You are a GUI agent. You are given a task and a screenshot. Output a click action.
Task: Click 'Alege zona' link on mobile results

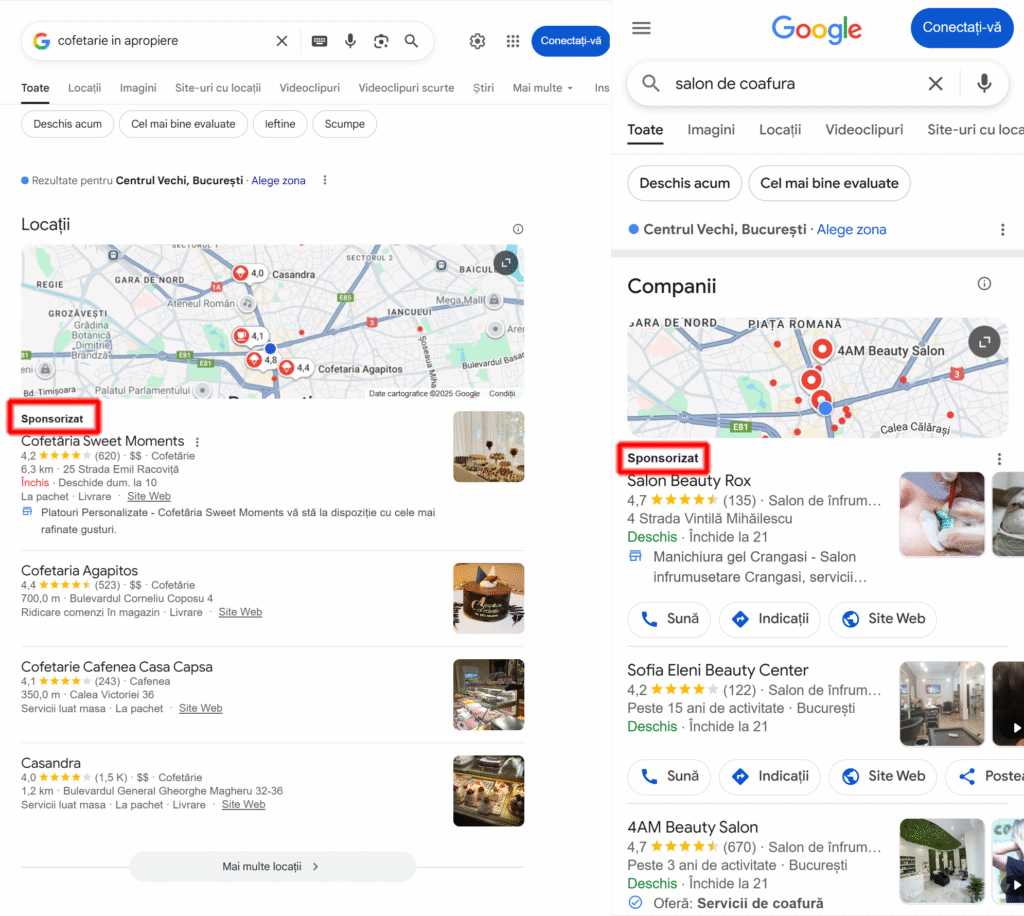click(x=851, y=230)
